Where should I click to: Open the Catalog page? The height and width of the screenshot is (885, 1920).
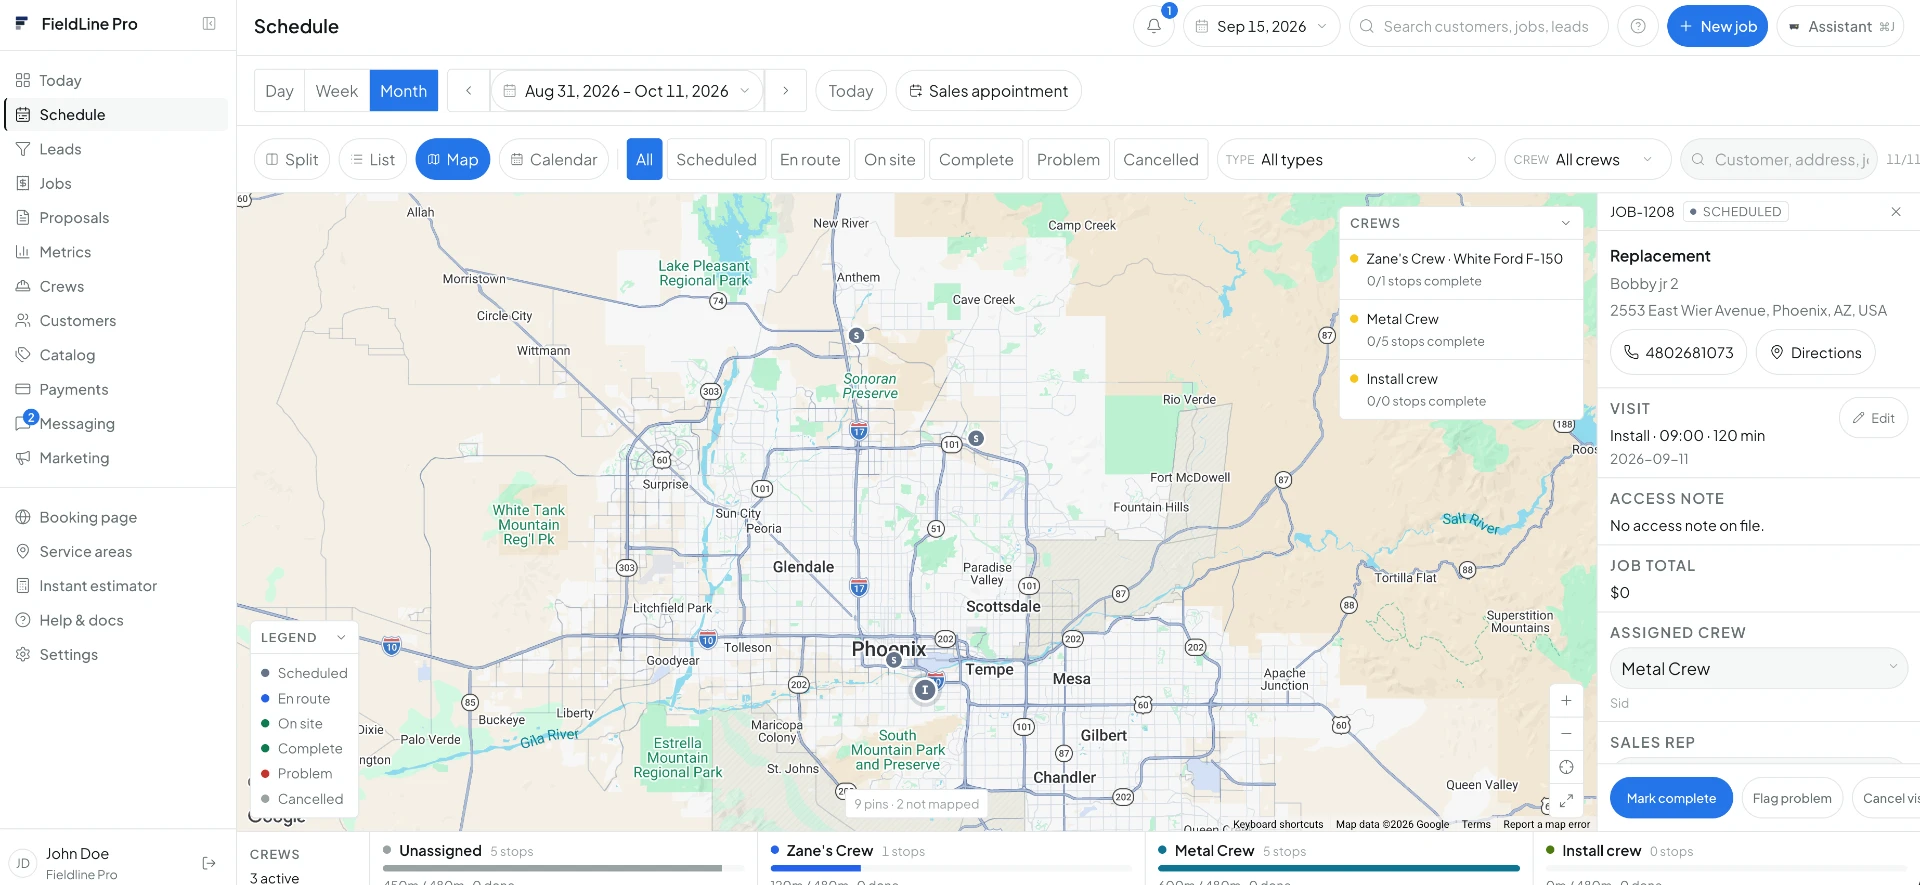tap(115, 355)
